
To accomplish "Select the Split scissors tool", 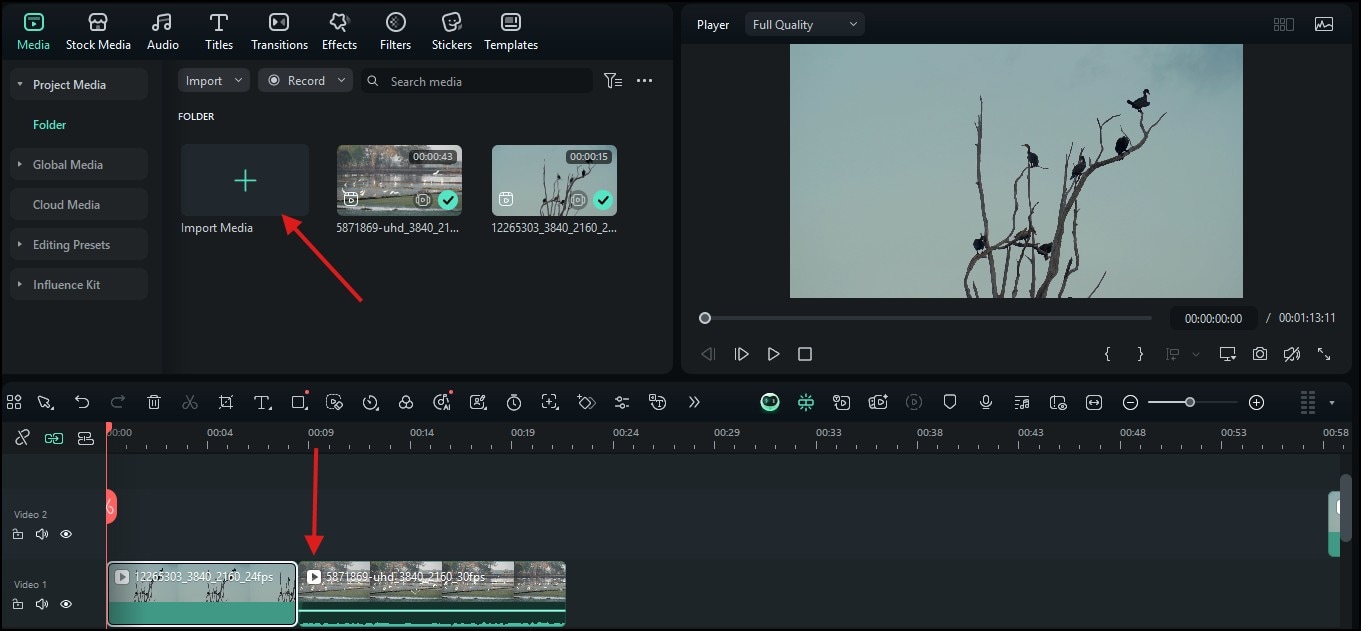I will (189, 402).
